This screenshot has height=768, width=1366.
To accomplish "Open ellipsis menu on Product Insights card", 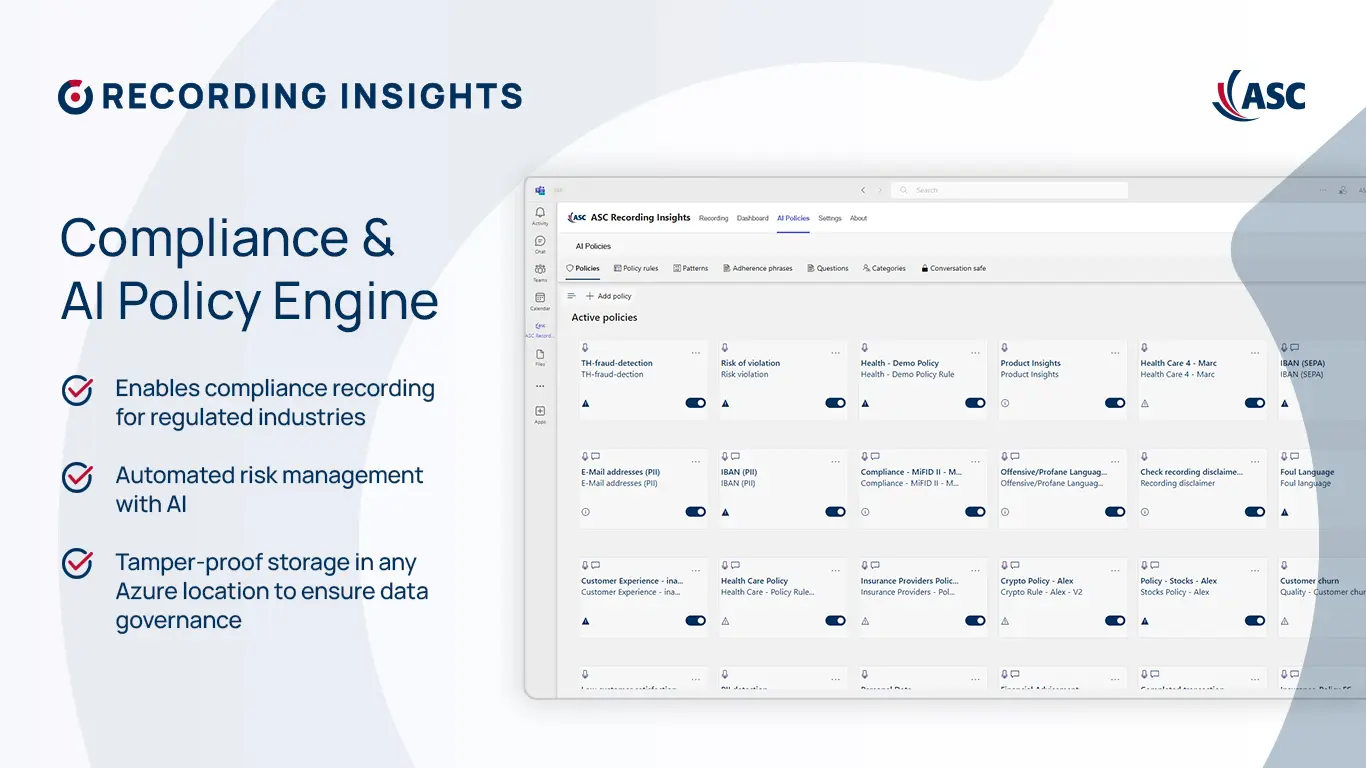I will point(1116,353).
